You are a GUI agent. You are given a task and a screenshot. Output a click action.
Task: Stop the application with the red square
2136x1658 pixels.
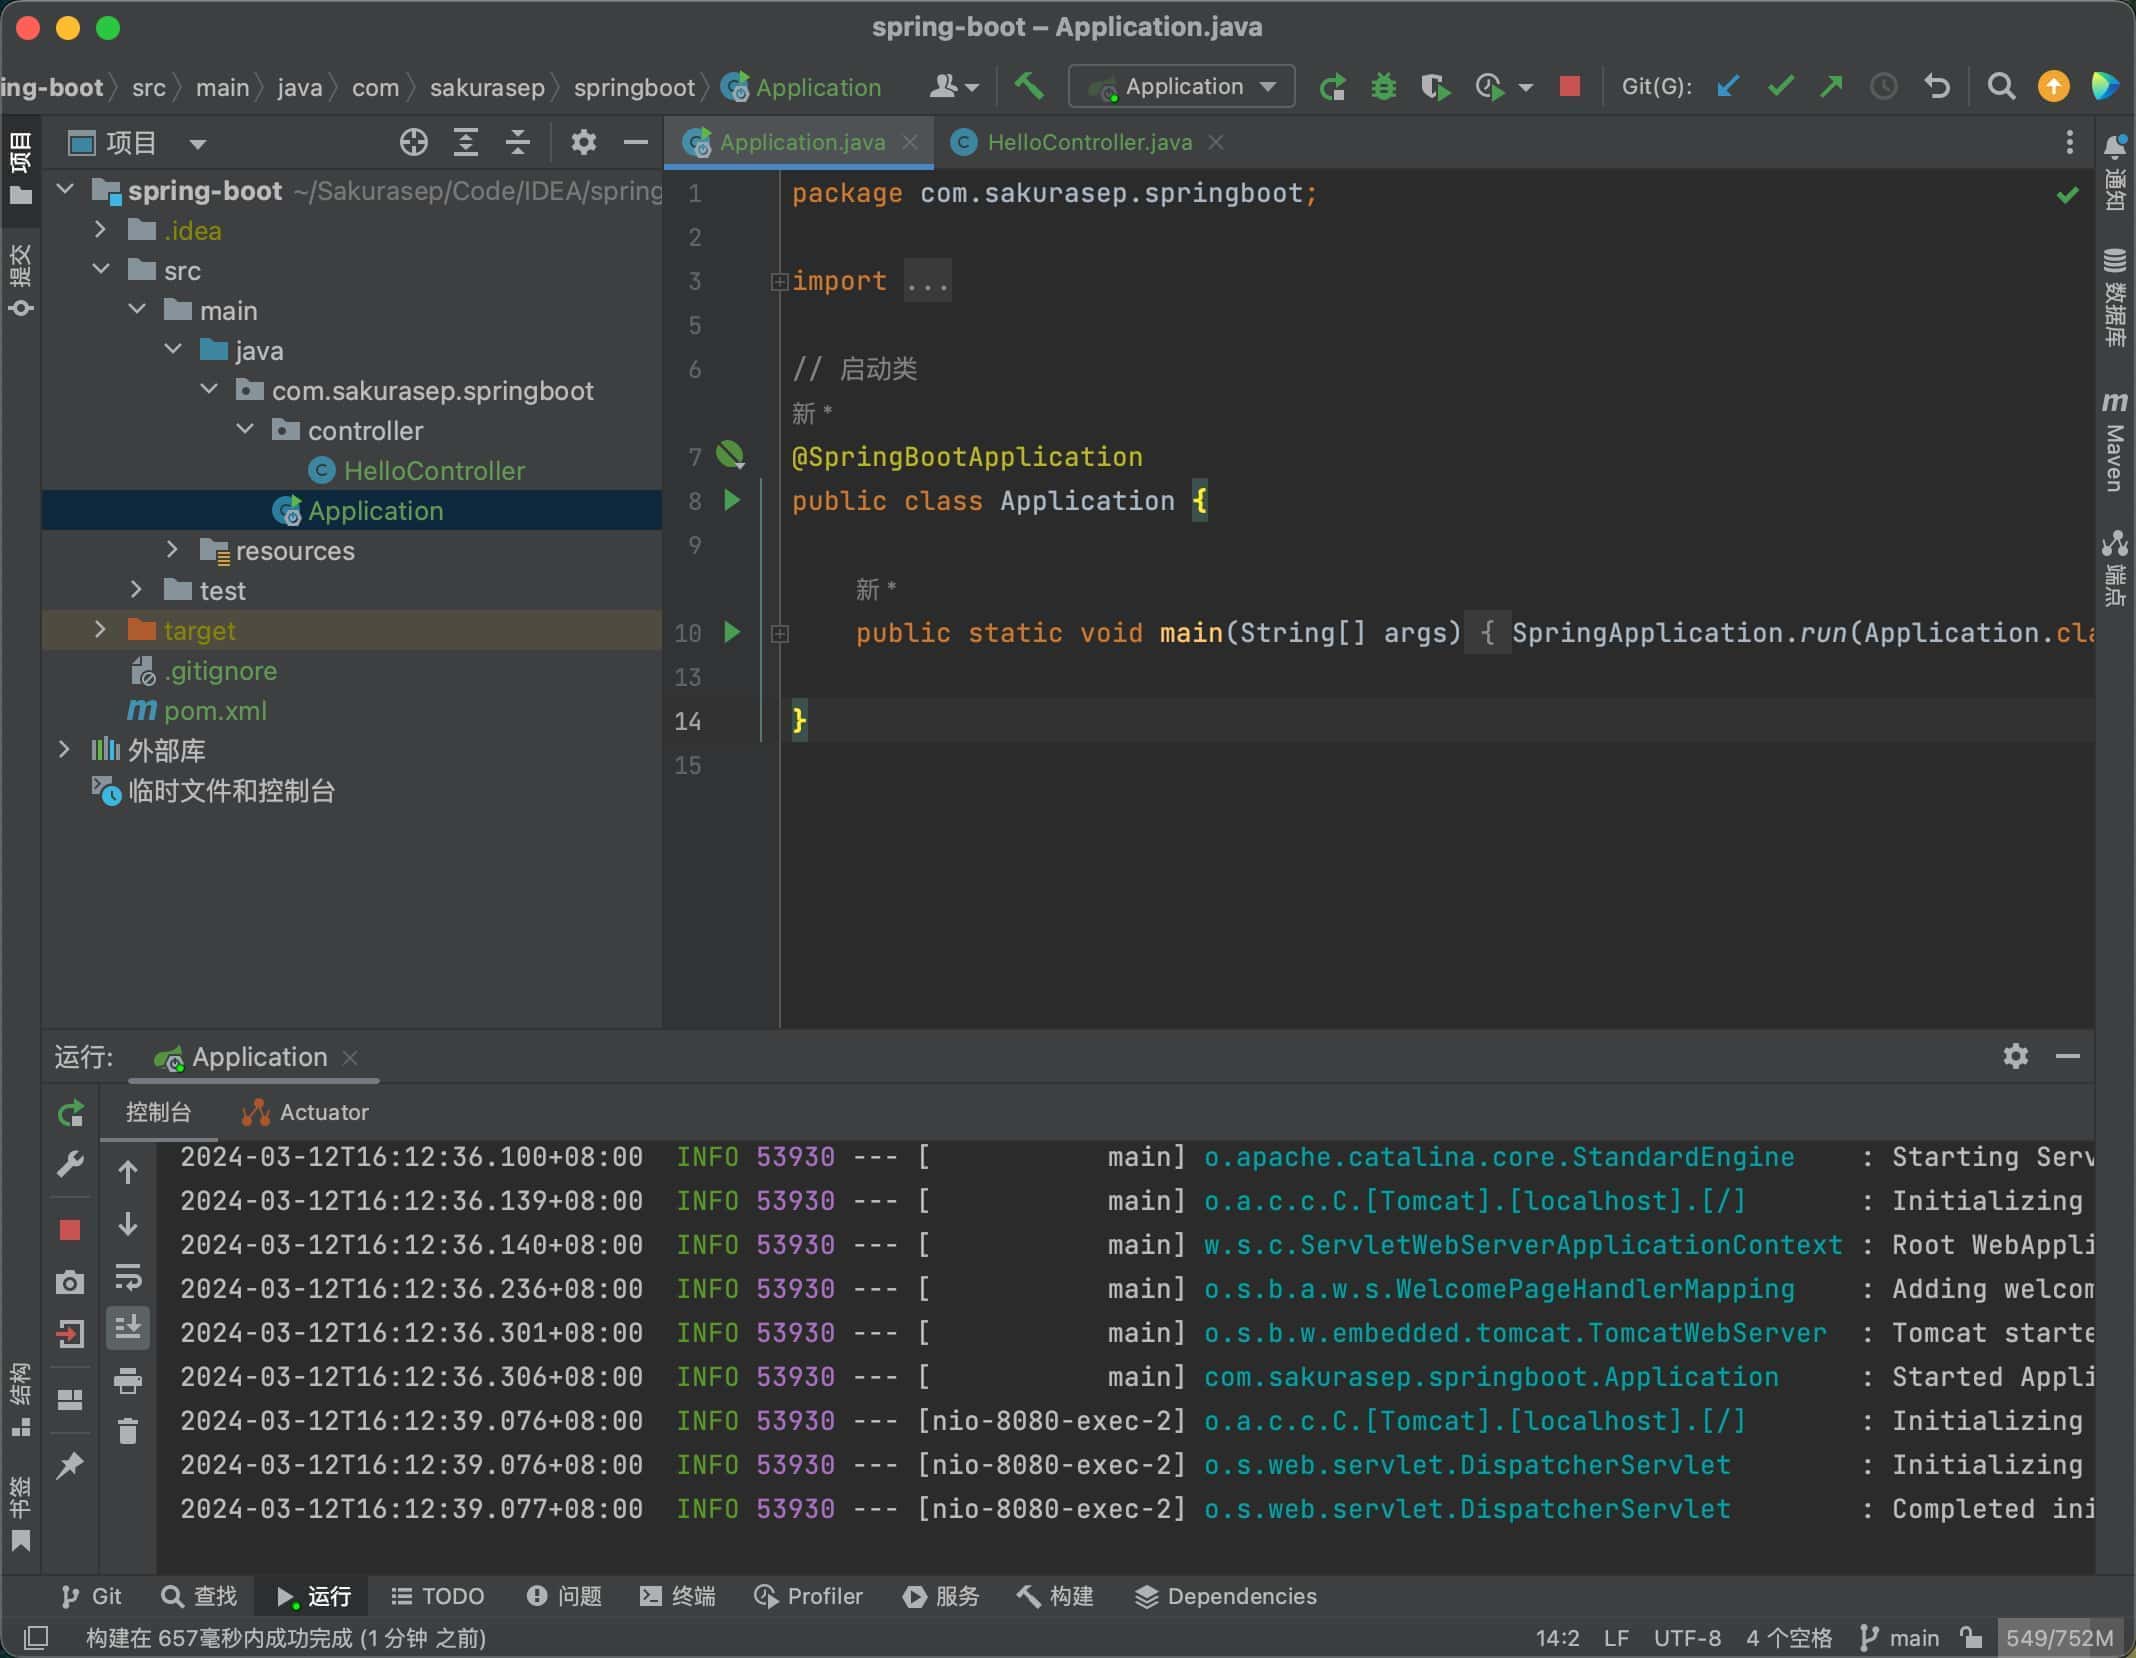point(1569,87)
